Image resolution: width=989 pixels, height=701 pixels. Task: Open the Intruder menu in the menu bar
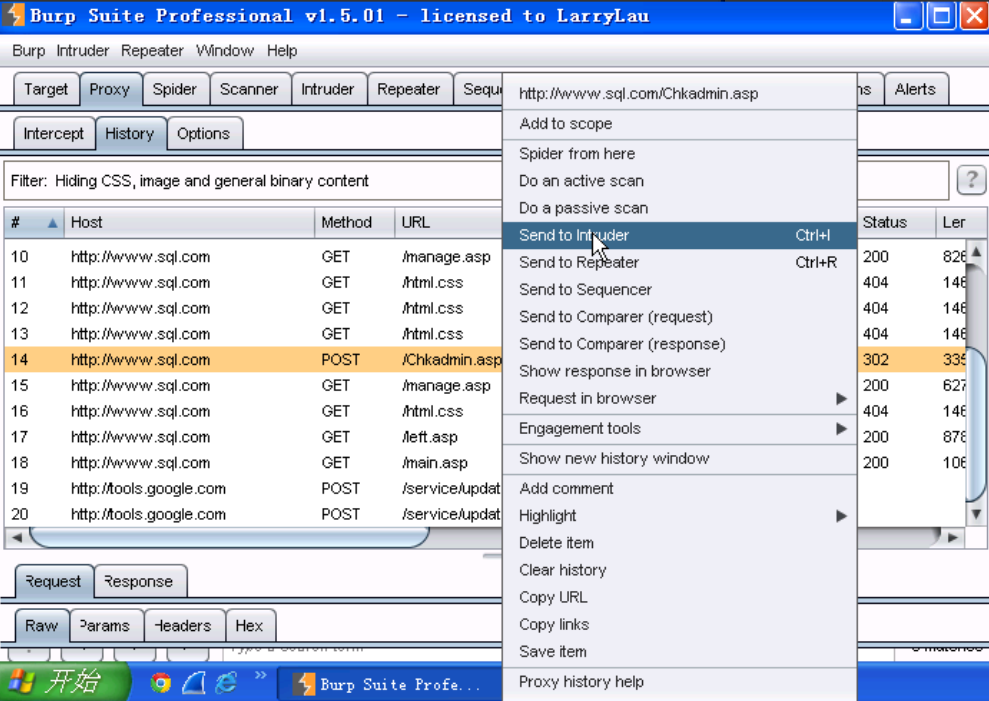coord(83,50)
